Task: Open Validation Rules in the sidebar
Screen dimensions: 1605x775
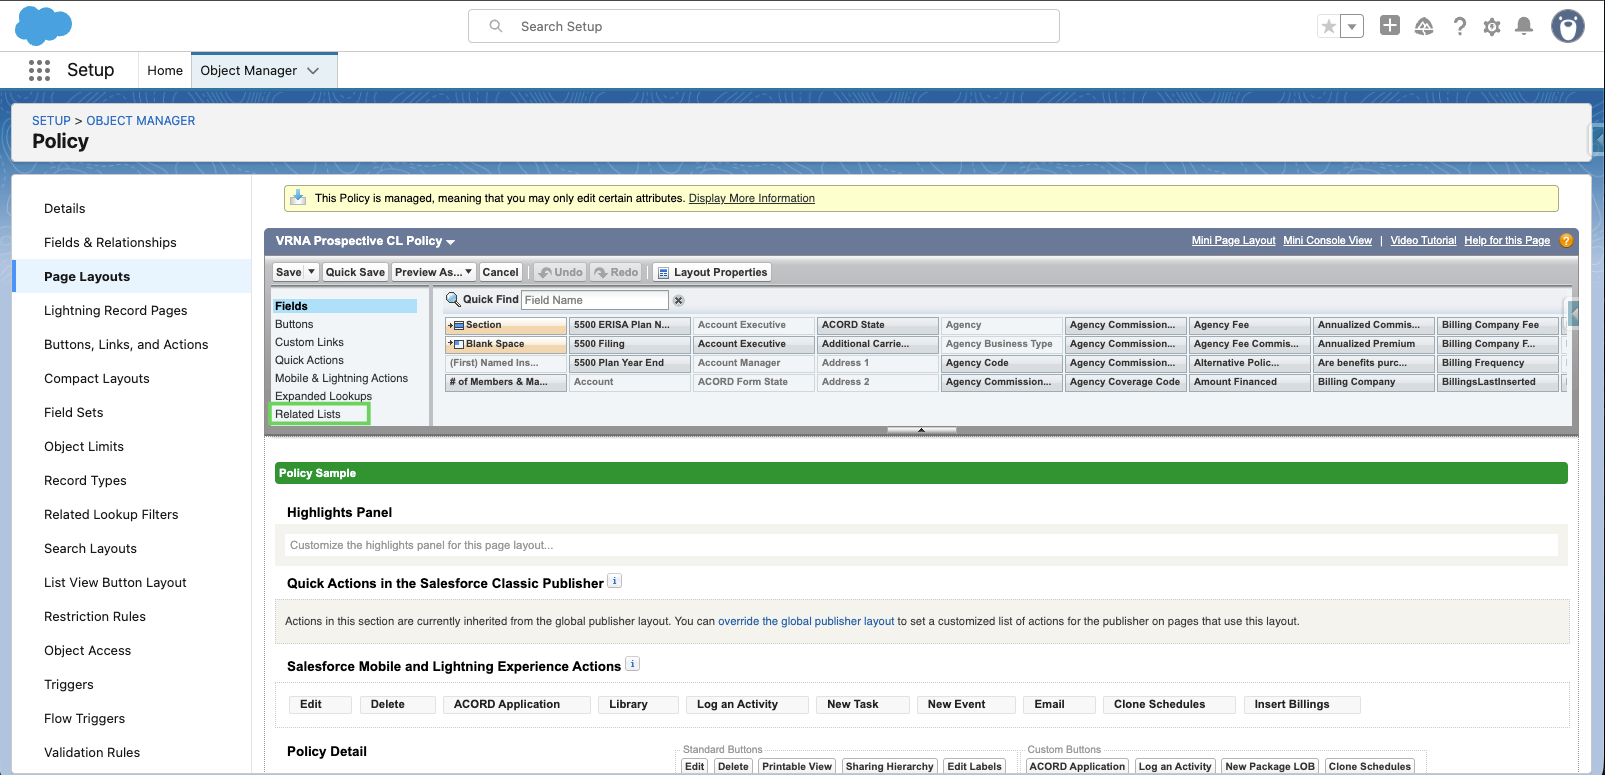Action: point(92,752)
